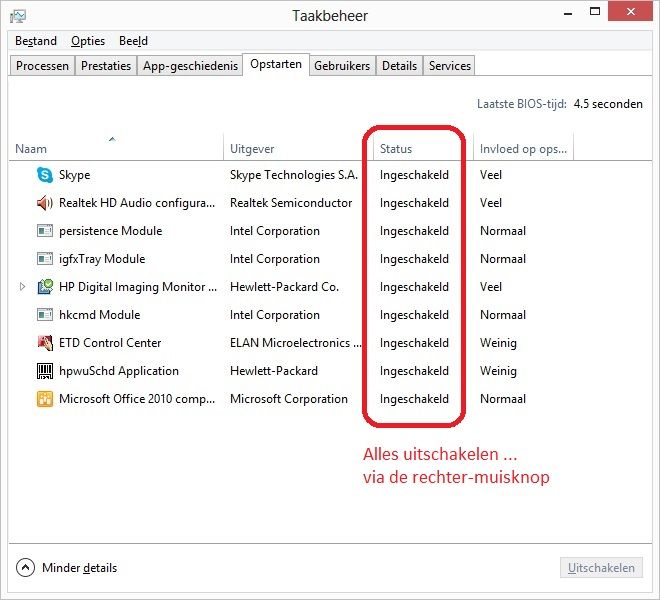Screen dimensions: 660x600
Task: Expand the HP Digital Imaging Monitor entry
Action: pyautogui.click(x=22, y=287)
